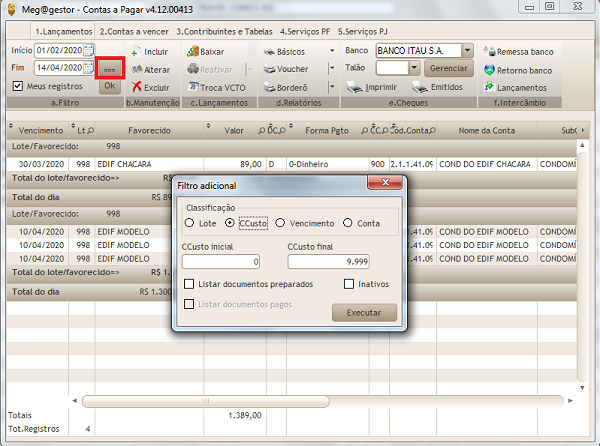
Task: Click the CCusto inicial input field
Action: [221, 261]
